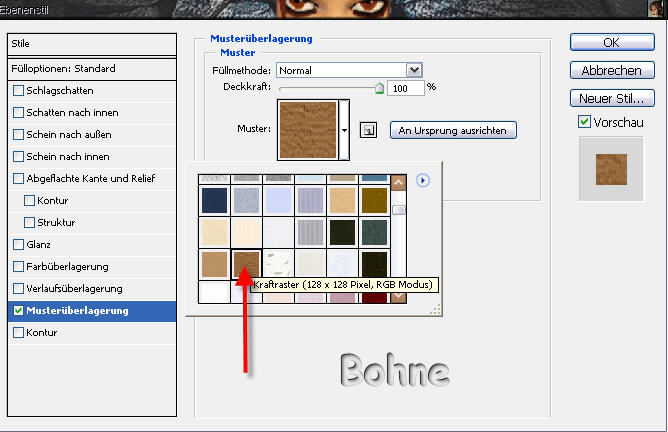668x432 pixels.
Task: Select Fülloptionen: Standard in styles list
Action: pyautogui.click(x=65, y=69)
